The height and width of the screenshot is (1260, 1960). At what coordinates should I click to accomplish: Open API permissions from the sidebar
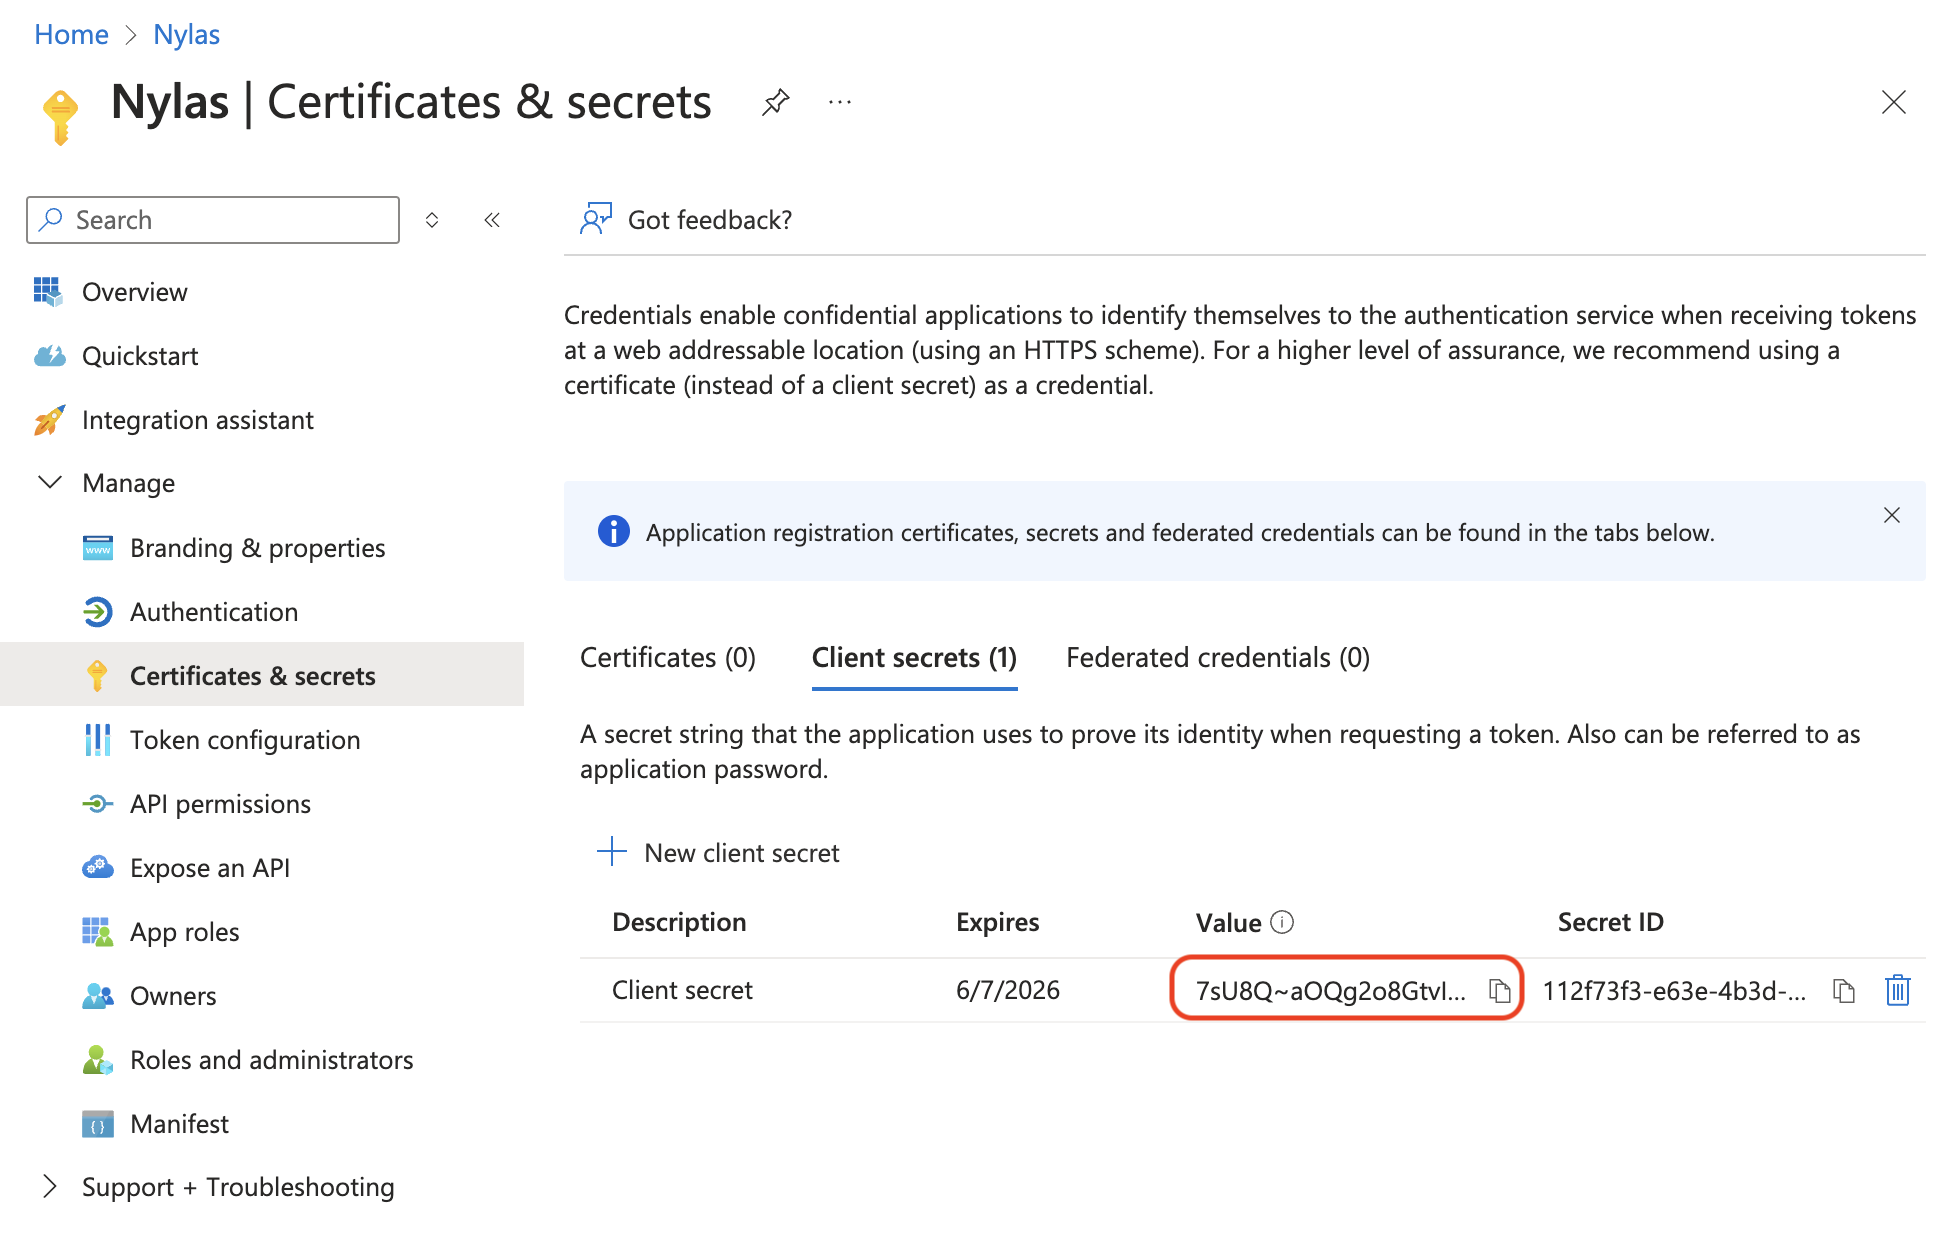coord(98,804)
